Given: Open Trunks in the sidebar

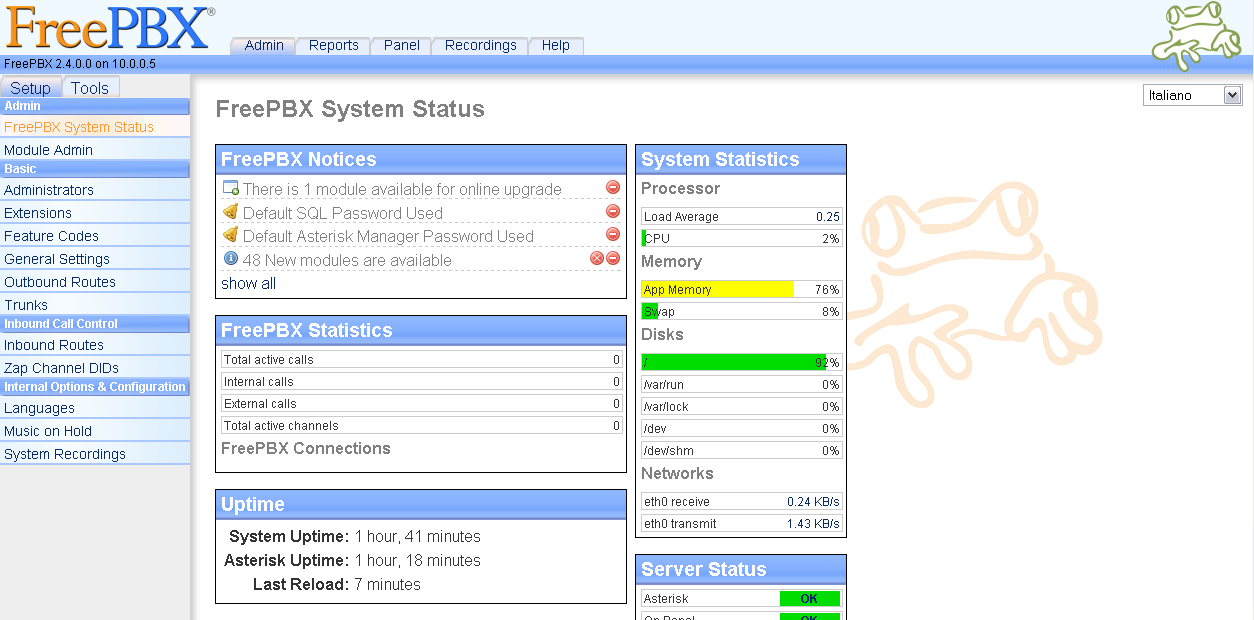Looking at the screenshot, I should [95, 305].
